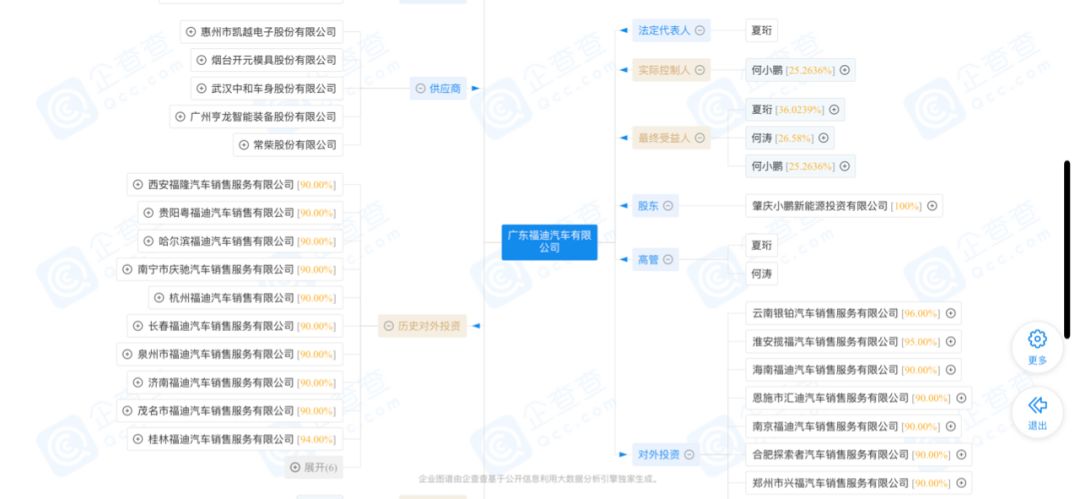Screen dimensions: 1080x499
Task: Select 夏珩 under 法定代表人
Action: (x=761, y=30)
